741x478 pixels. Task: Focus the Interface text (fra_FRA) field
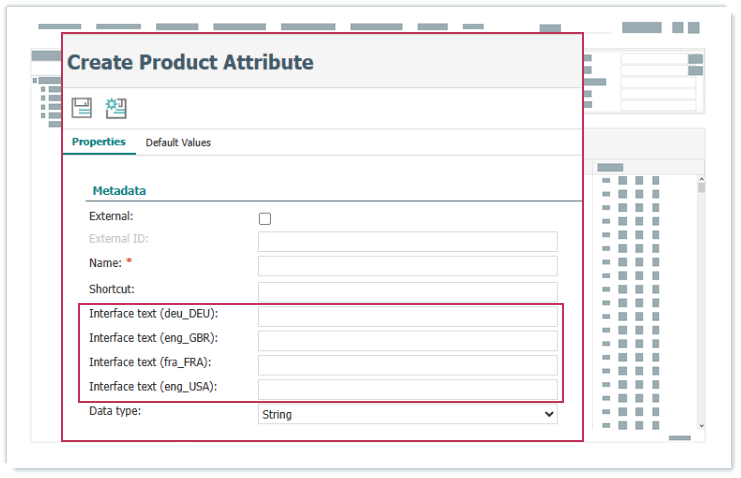[407, 364]
